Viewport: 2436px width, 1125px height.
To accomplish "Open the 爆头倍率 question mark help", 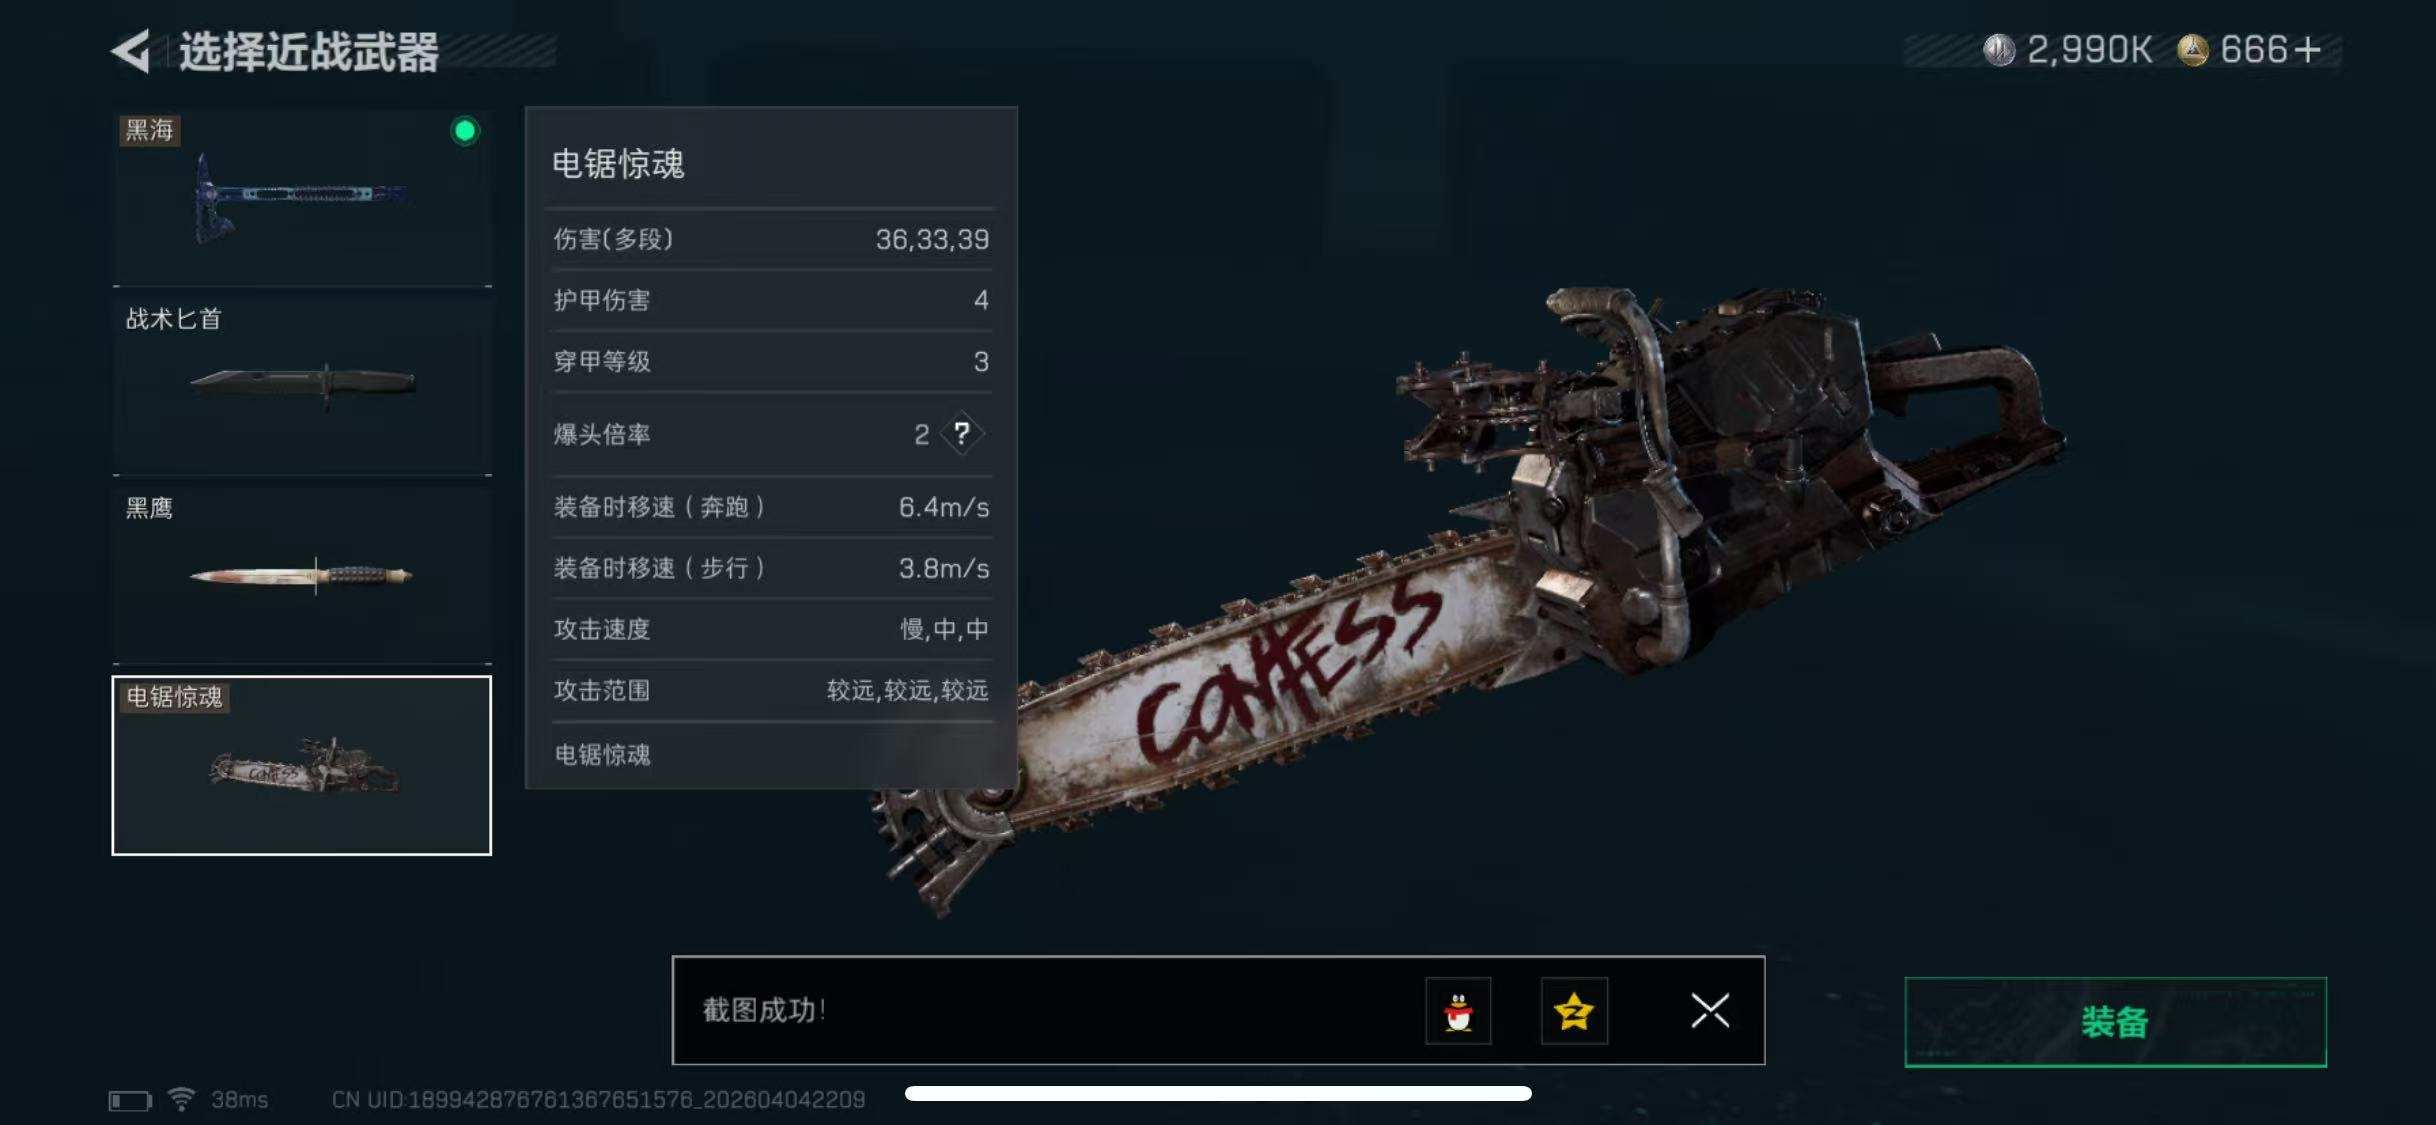I will tap(961, 434).
